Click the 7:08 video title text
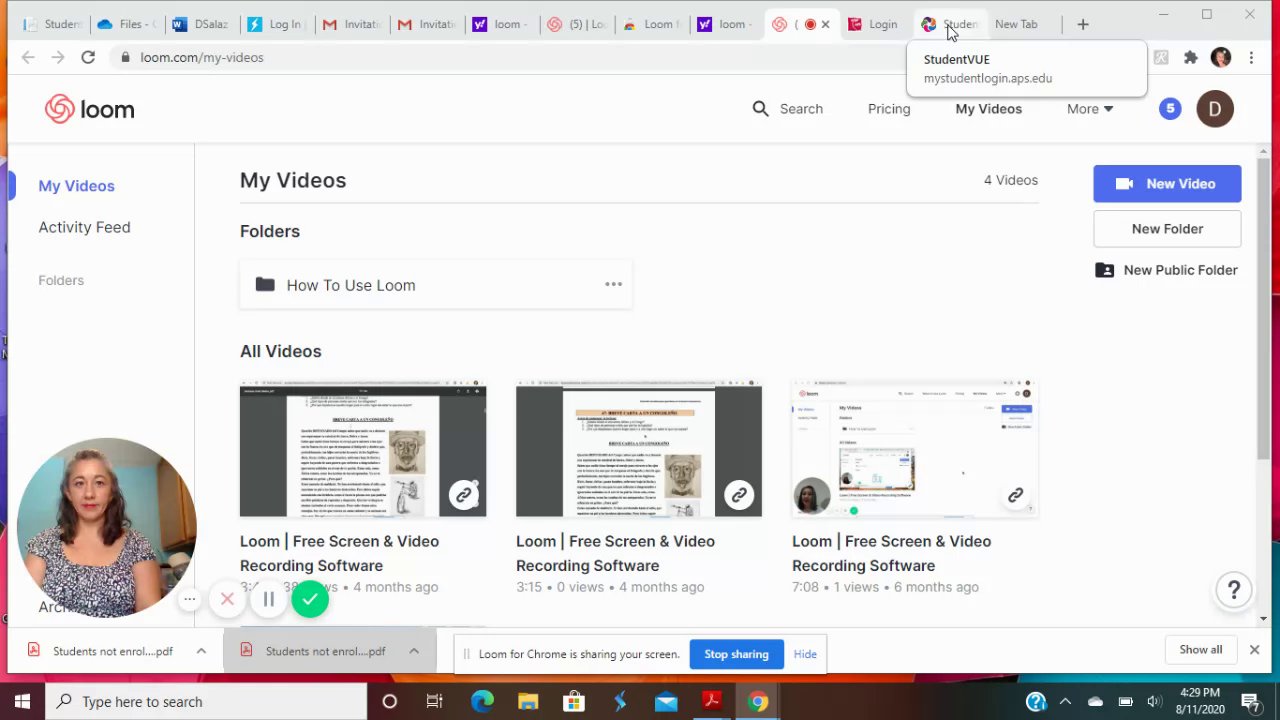Screen dimensions: 1280x720 (891, 553)
